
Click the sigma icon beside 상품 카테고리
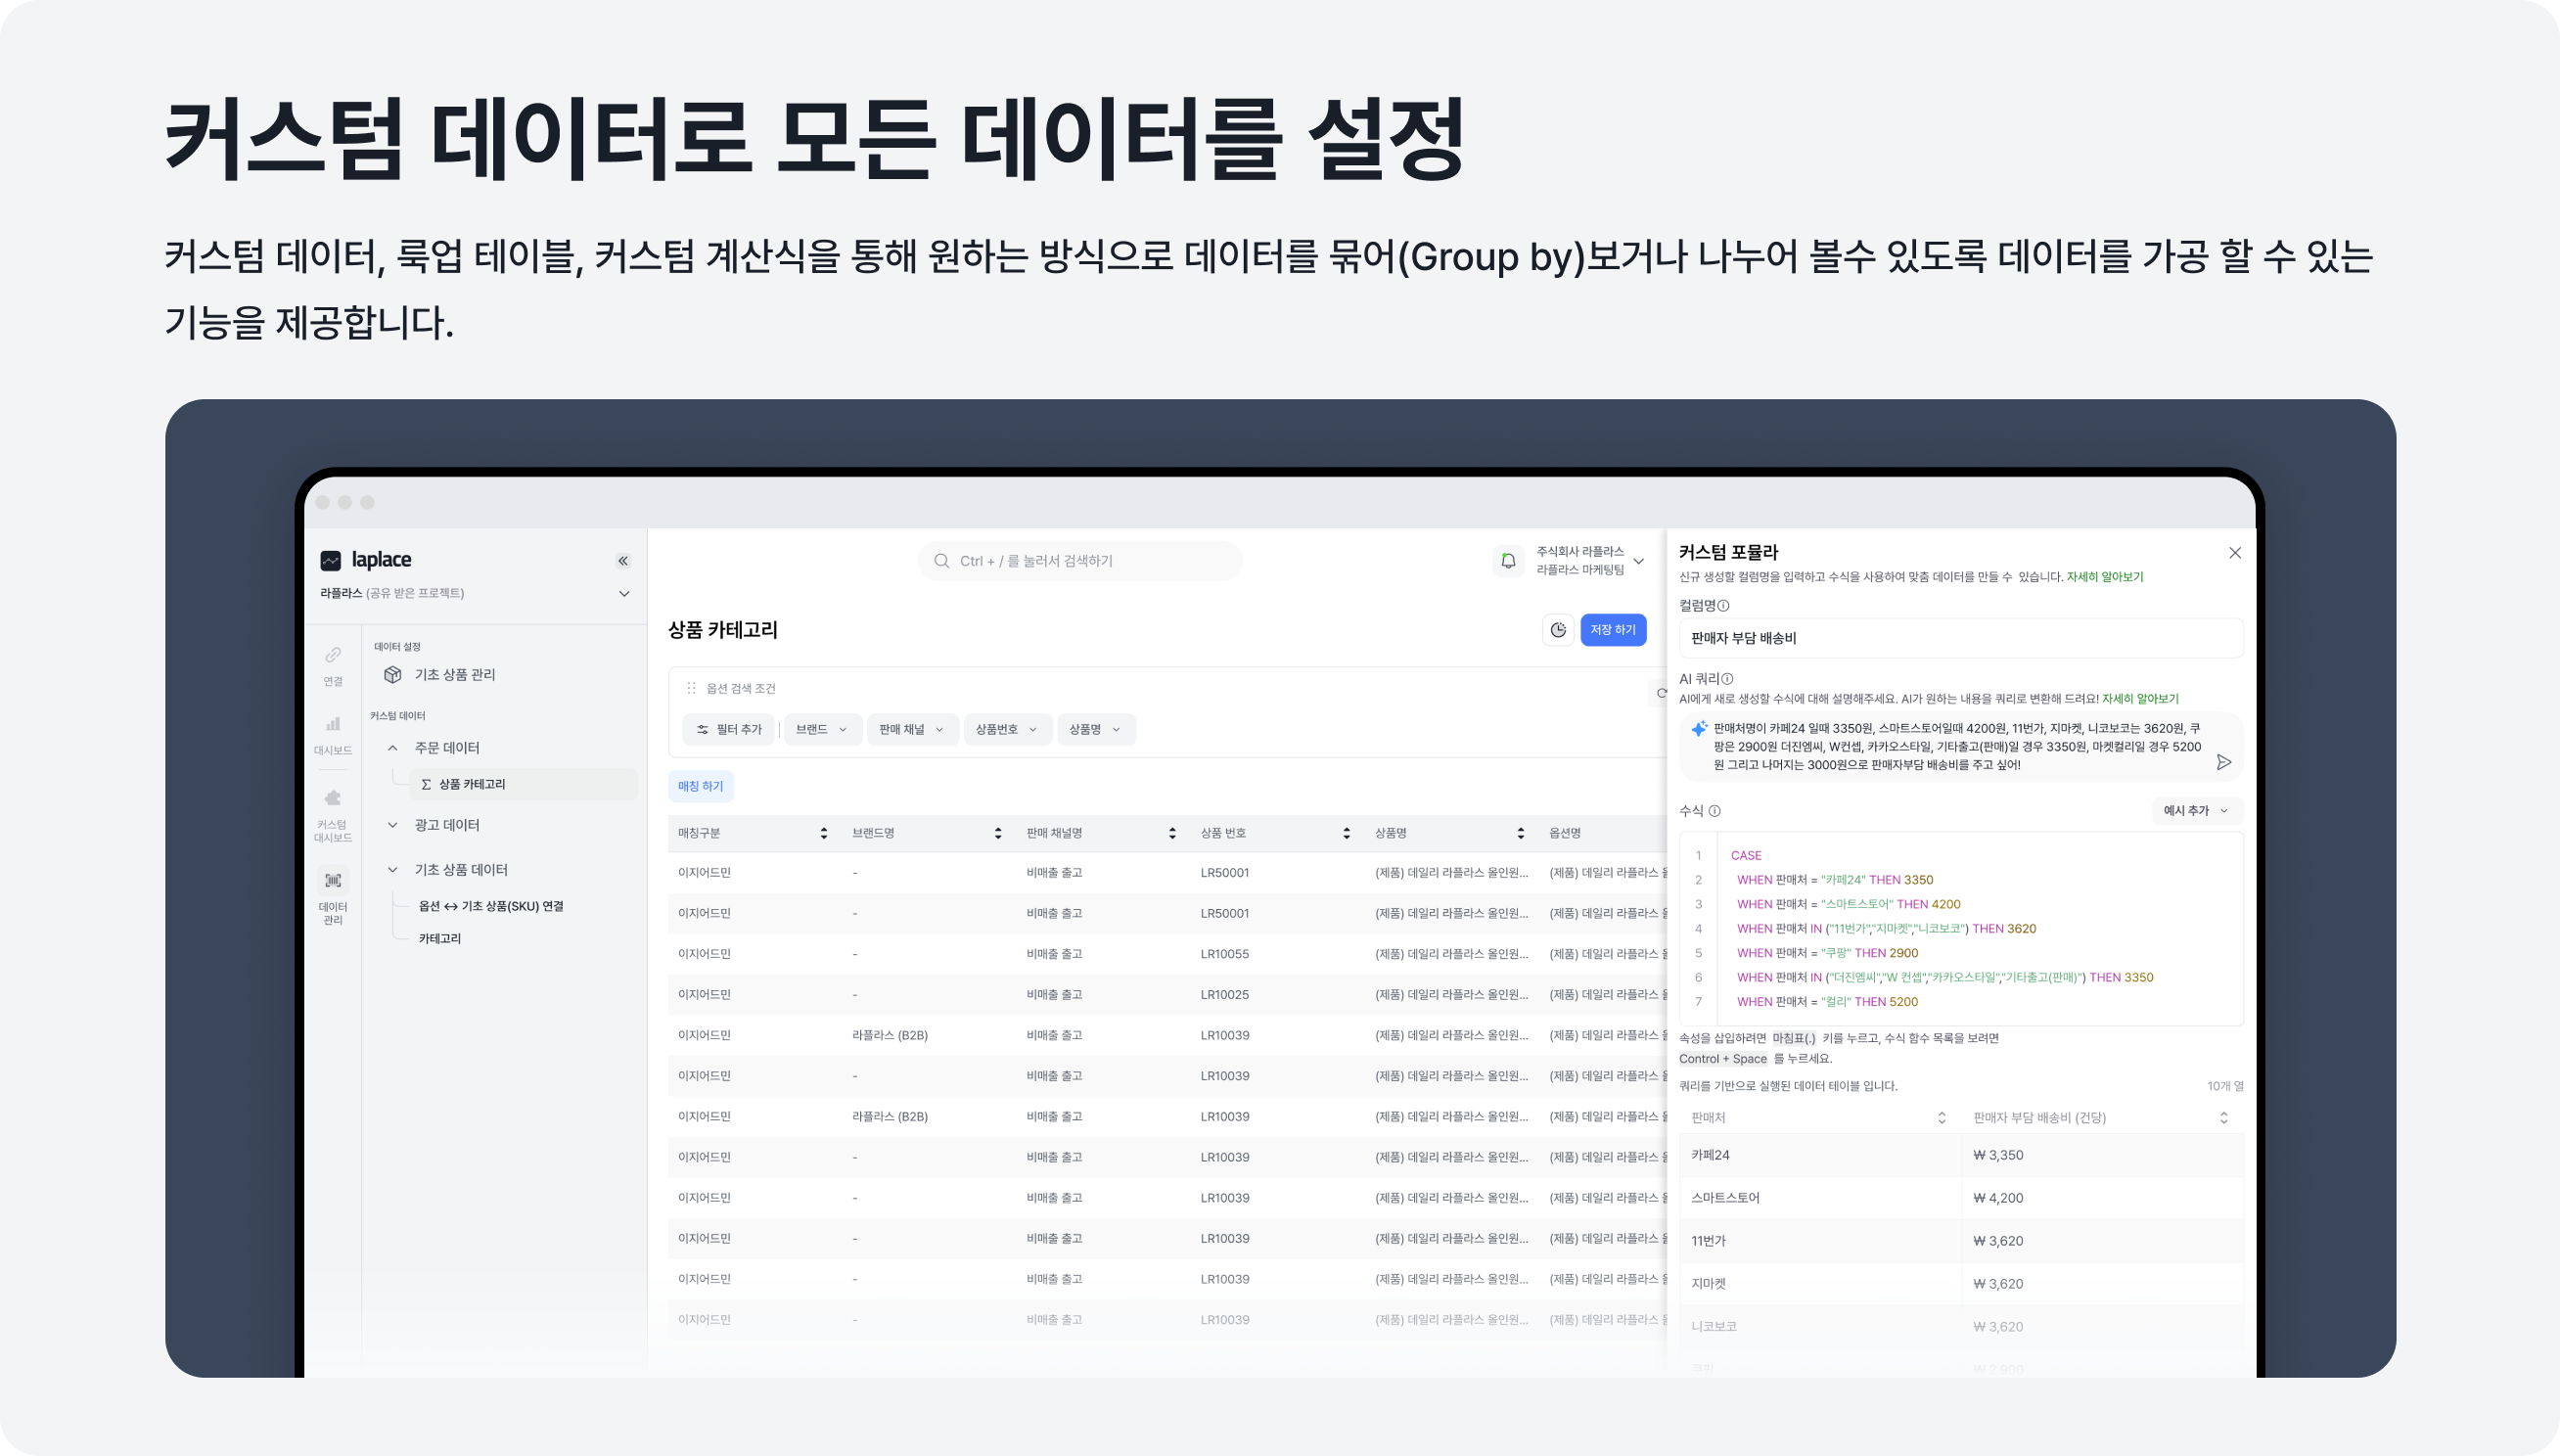(x=425, y=784)
